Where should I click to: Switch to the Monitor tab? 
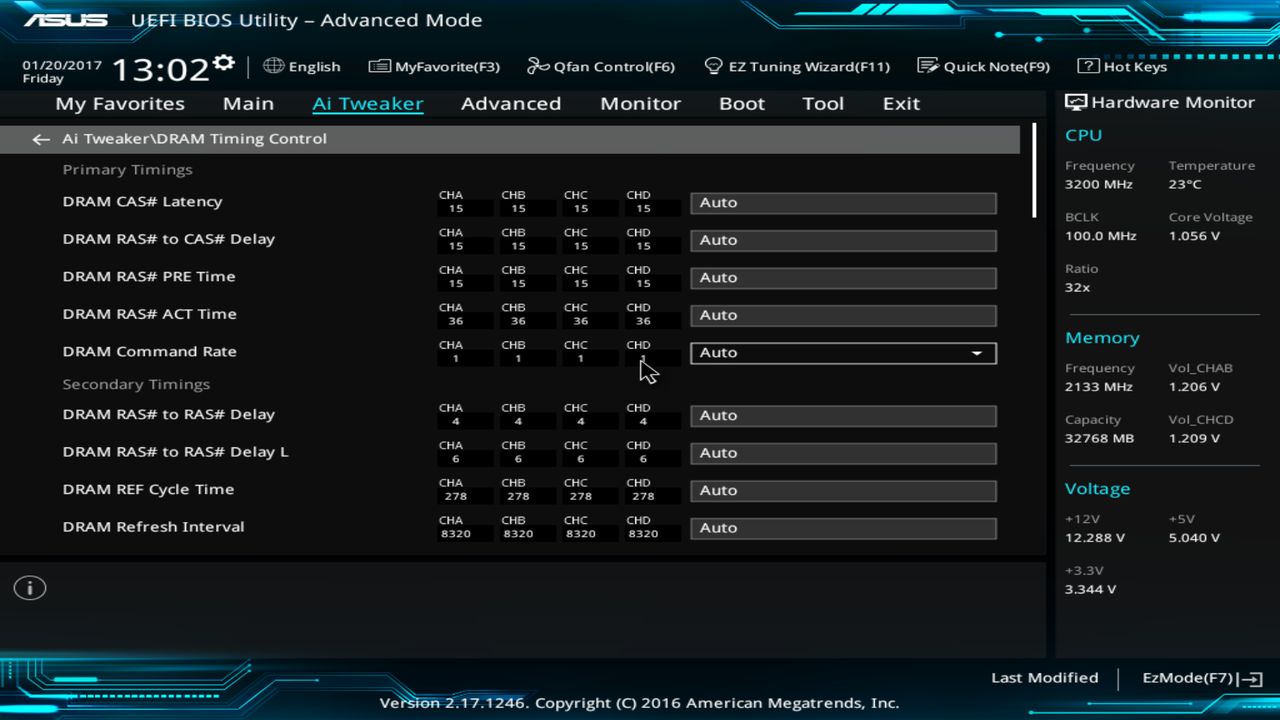click(x=640, y=103)
